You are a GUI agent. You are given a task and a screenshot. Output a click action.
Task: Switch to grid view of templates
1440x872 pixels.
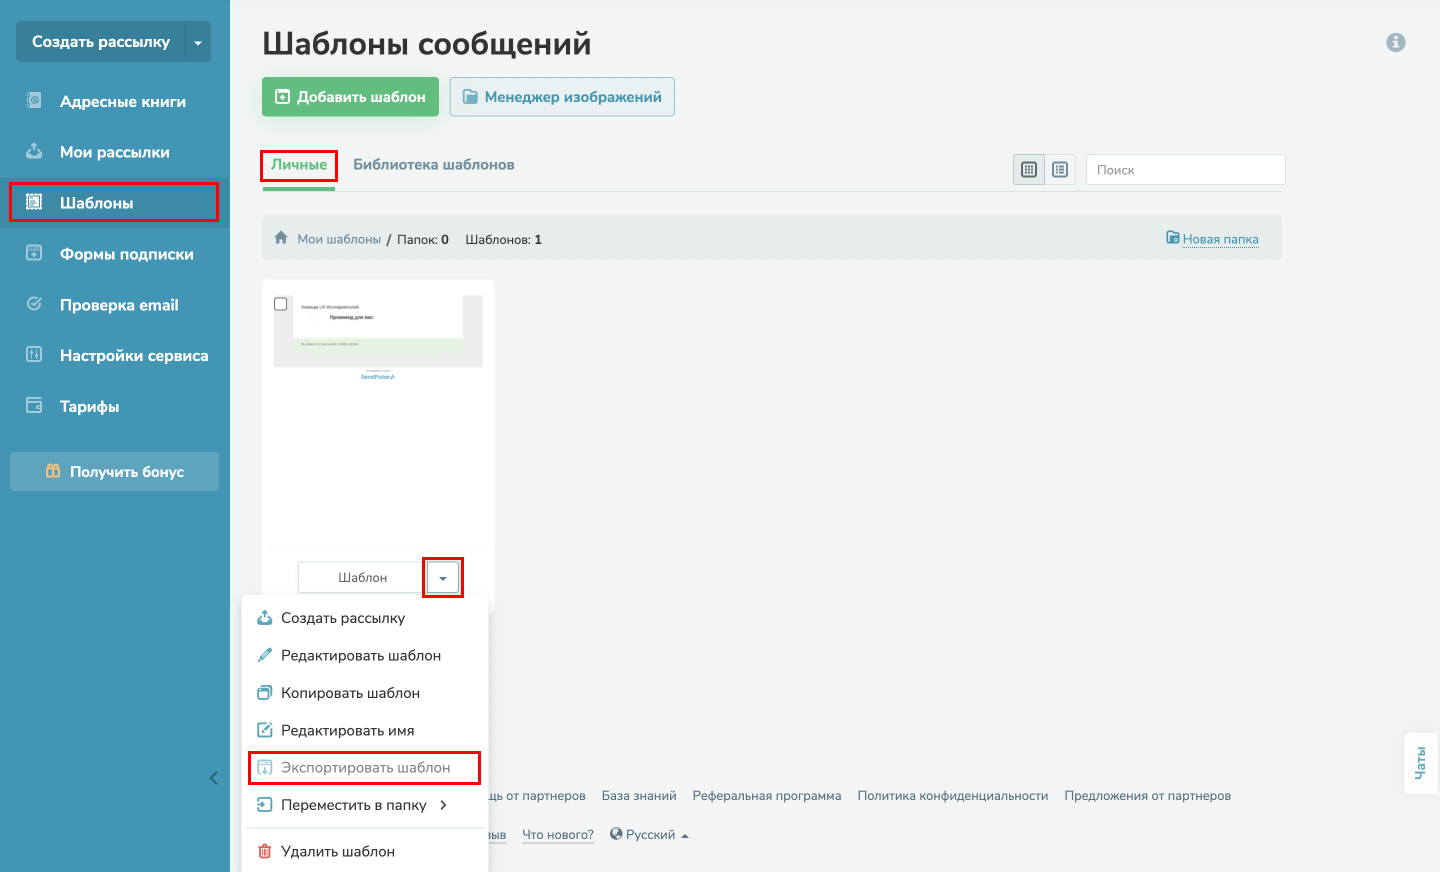pos(1028,169)
